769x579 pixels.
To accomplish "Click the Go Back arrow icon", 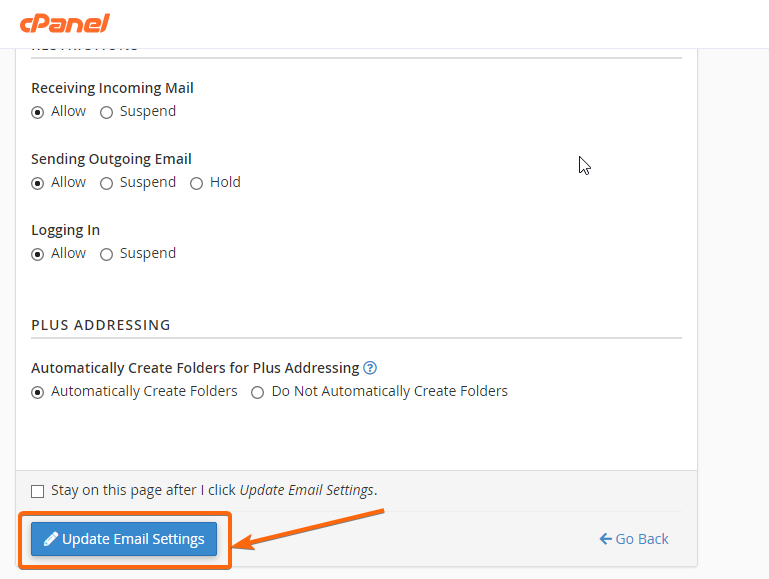I will [606, 539].
